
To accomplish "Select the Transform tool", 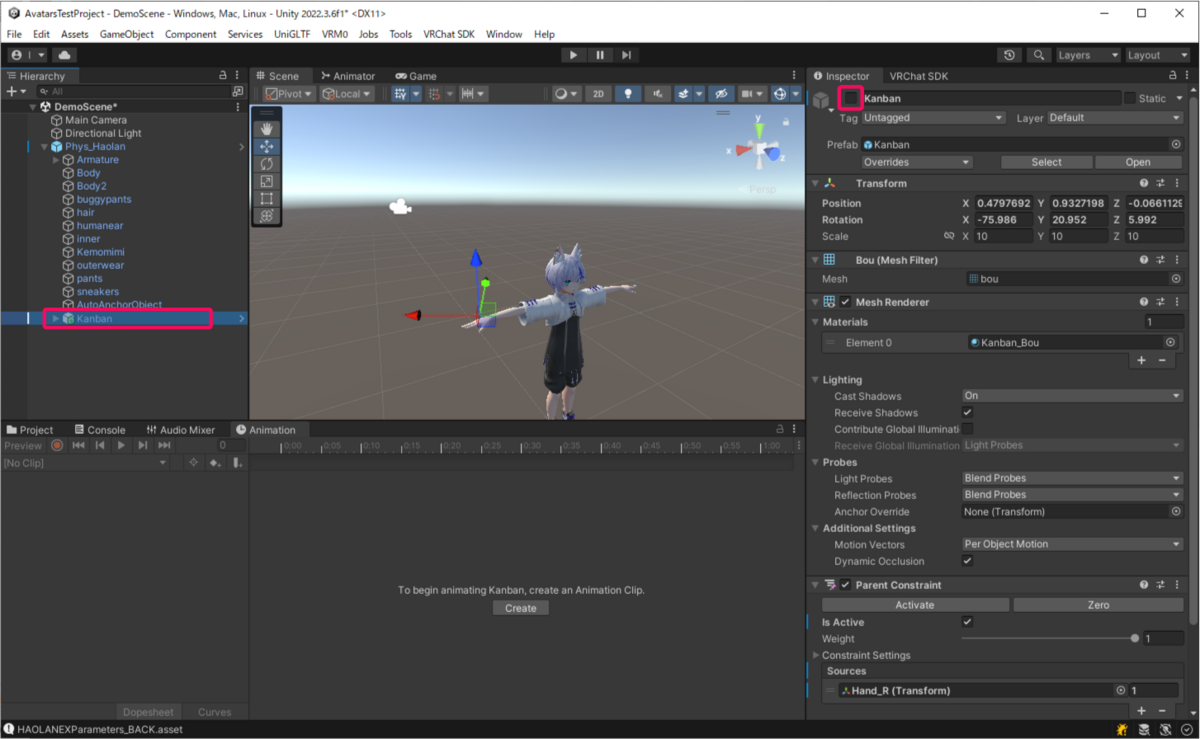I will tap(266, 215).
